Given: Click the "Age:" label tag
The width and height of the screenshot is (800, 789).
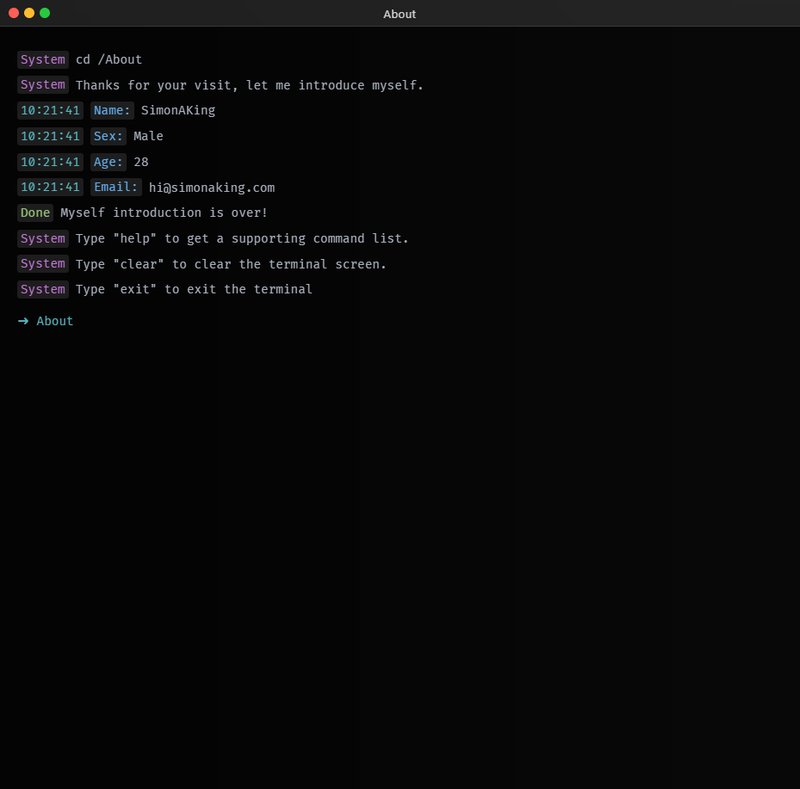Looking at the screenshot, I should click(108, 162).
